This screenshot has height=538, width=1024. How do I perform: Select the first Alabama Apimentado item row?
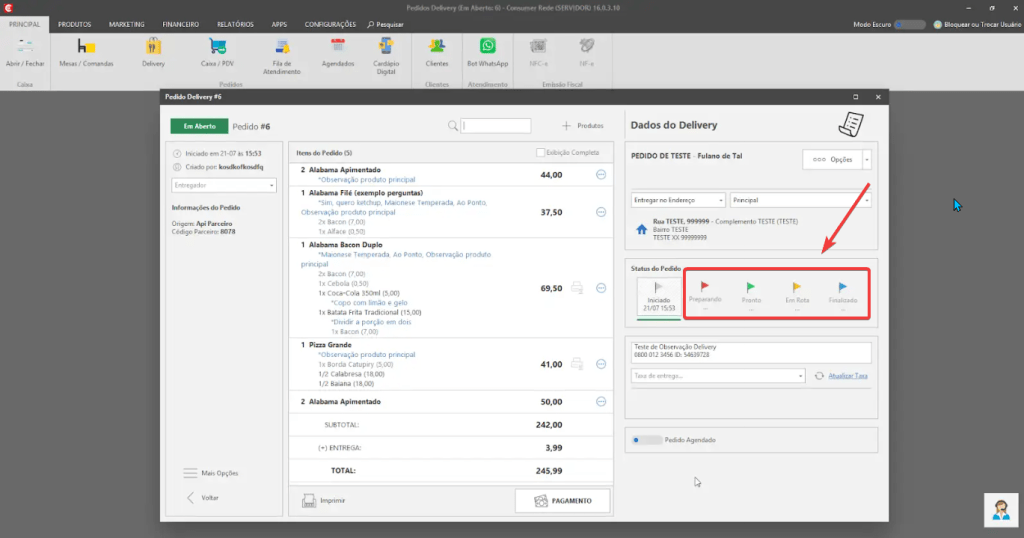coord(451,174)
